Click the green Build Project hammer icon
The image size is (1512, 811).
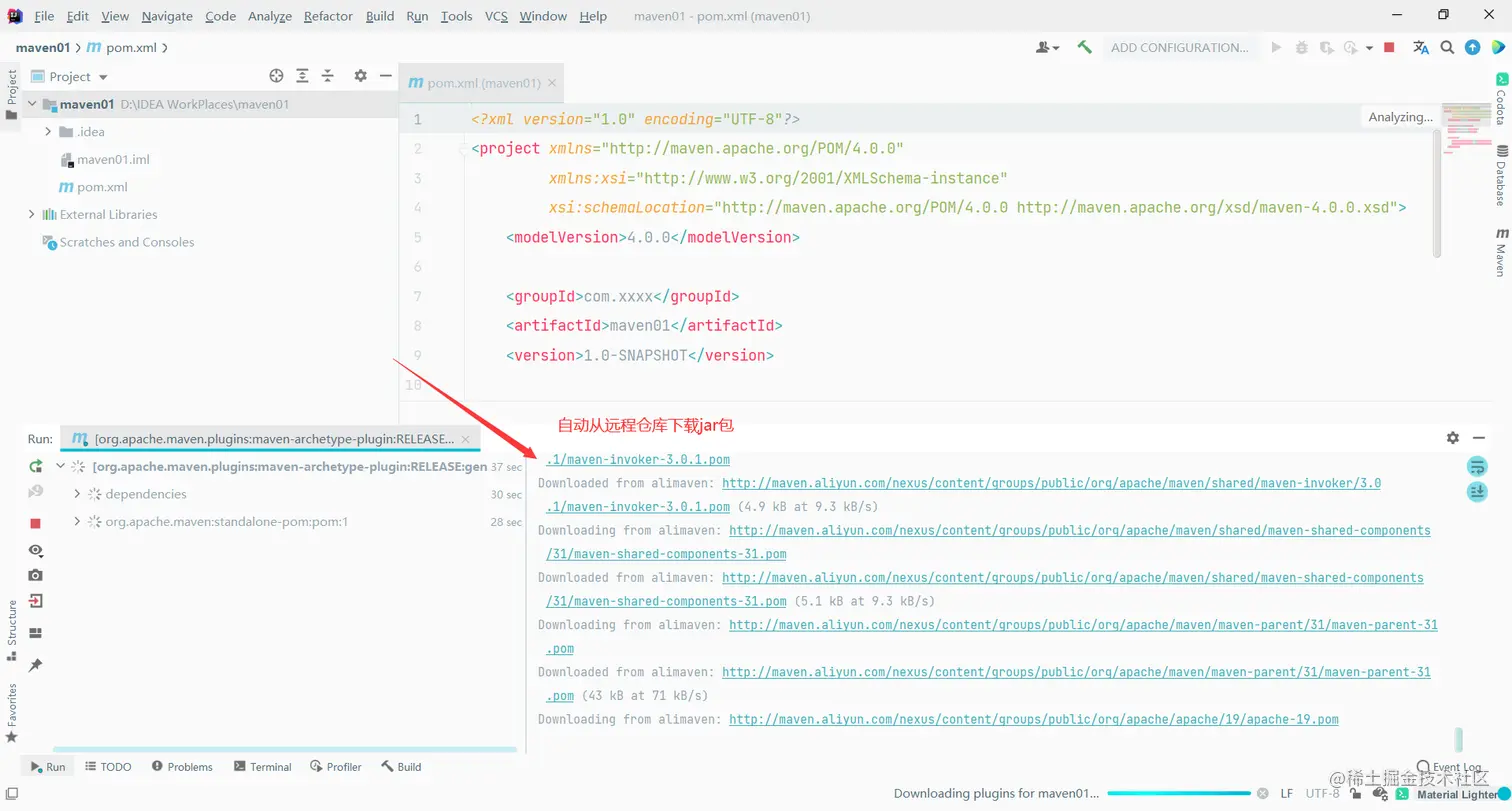coord(1084,47)
